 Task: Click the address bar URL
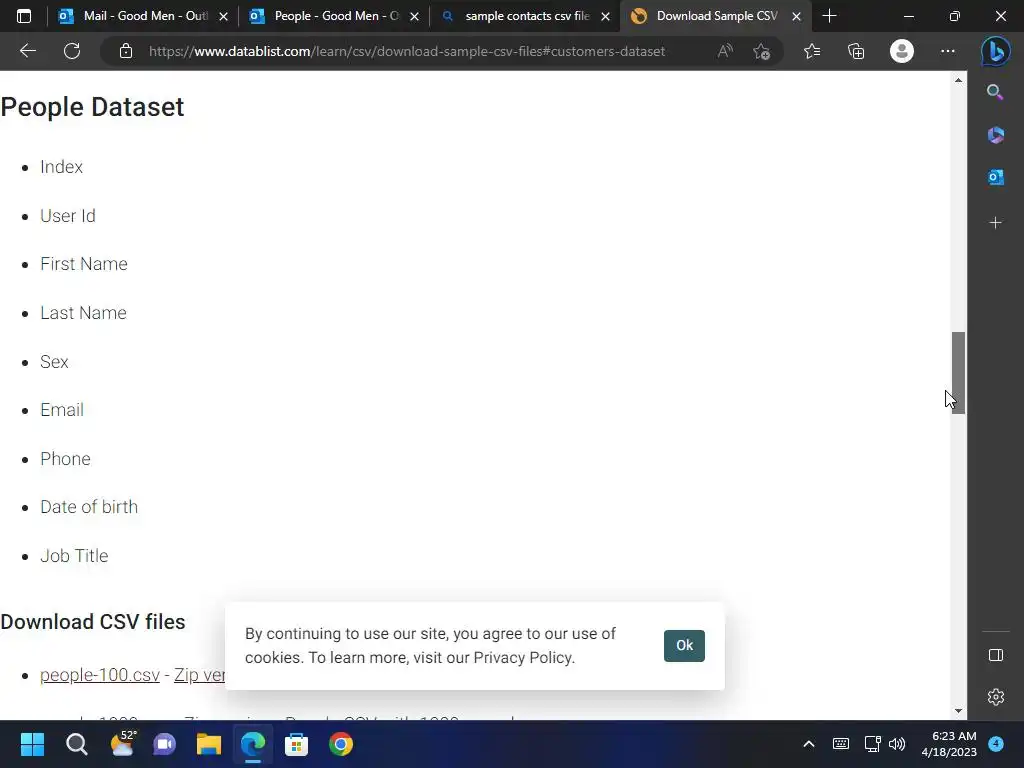[406, 51]
